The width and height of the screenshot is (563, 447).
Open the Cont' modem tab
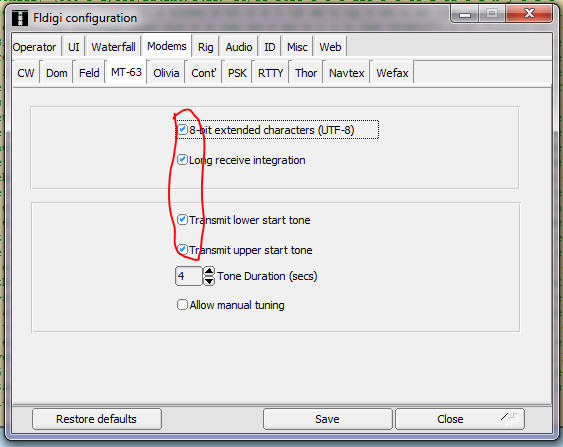tap(204, 73)
